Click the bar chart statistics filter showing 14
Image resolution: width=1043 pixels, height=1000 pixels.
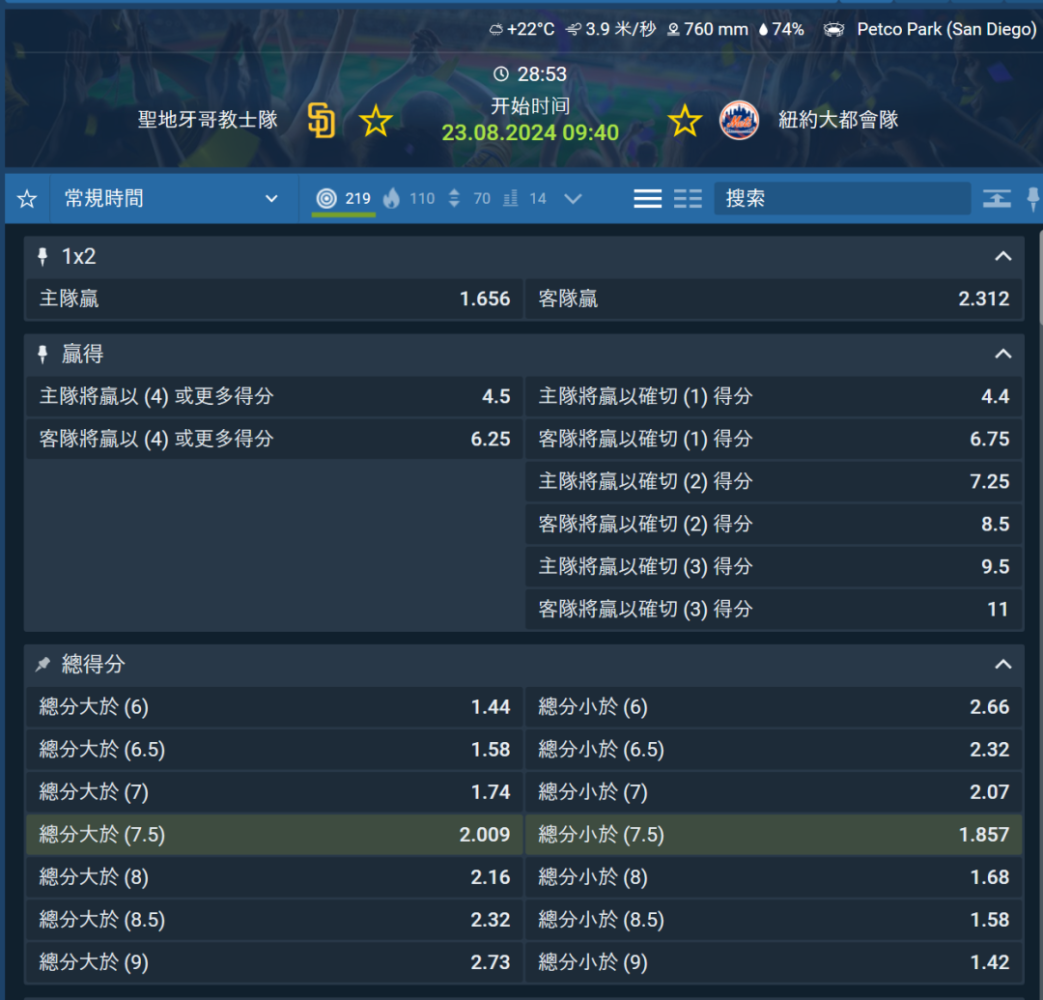[525, 199]
